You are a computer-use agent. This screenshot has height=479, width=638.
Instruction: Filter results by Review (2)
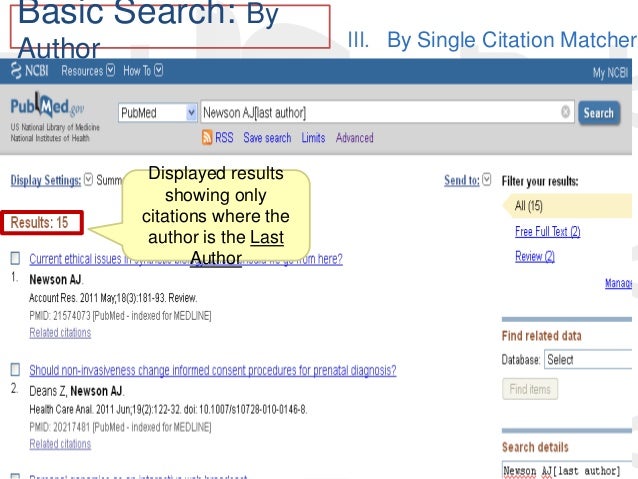535,256
